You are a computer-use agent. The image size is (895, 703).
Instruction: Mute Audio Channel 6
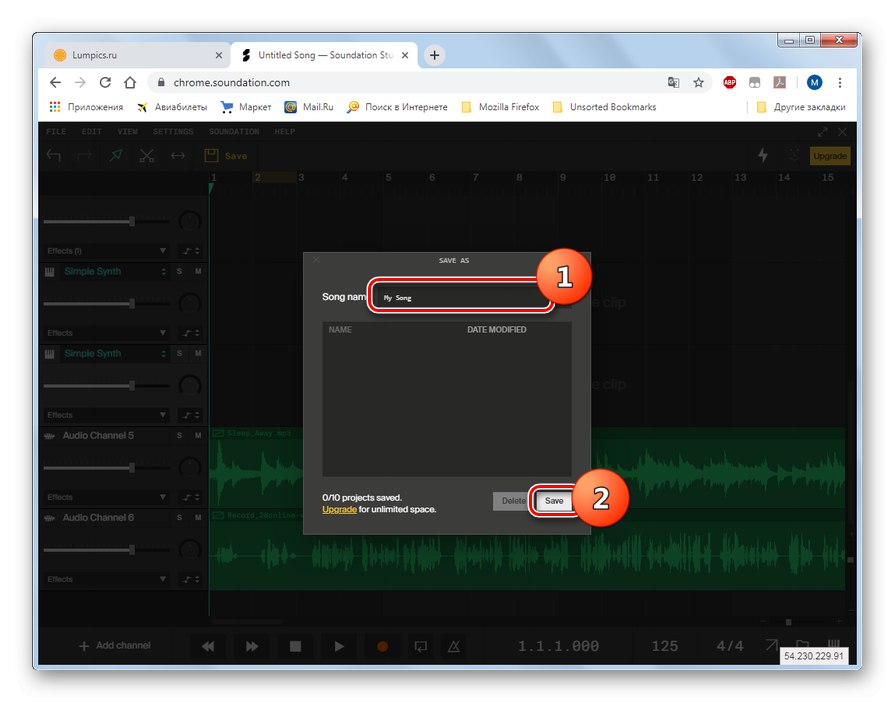(198, 518)
